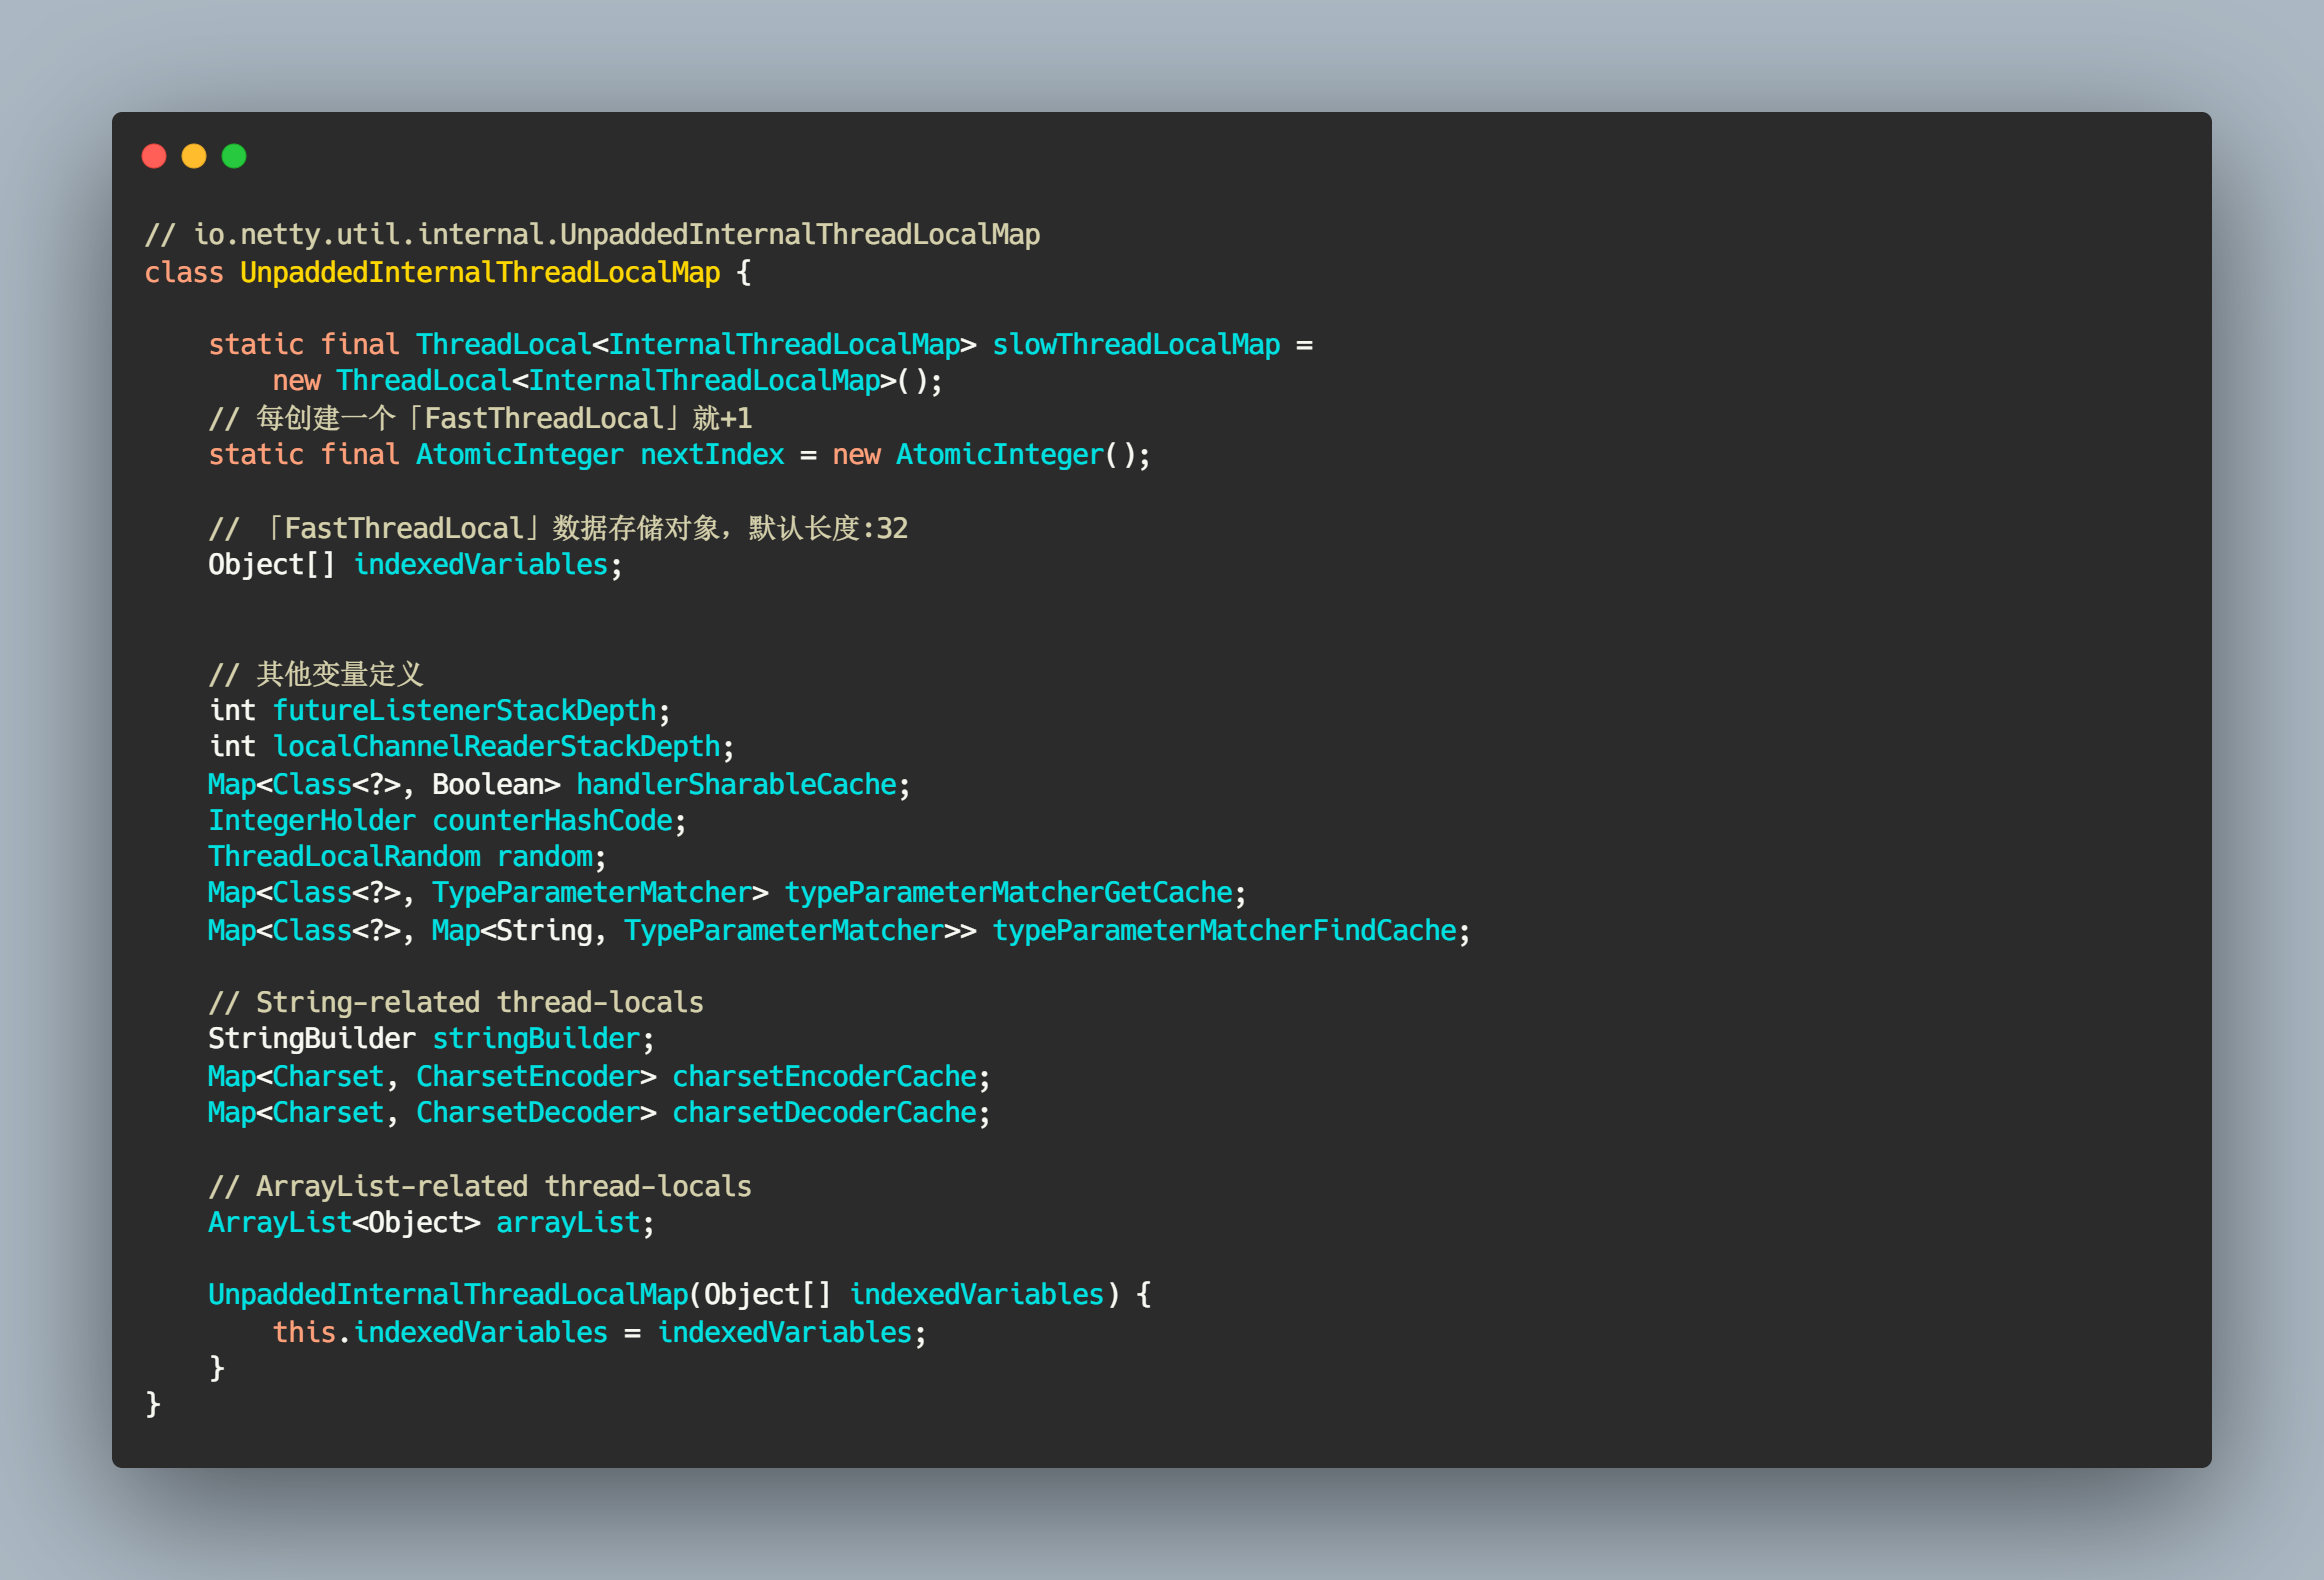Click the counterHashCode field

click(553, 821)
